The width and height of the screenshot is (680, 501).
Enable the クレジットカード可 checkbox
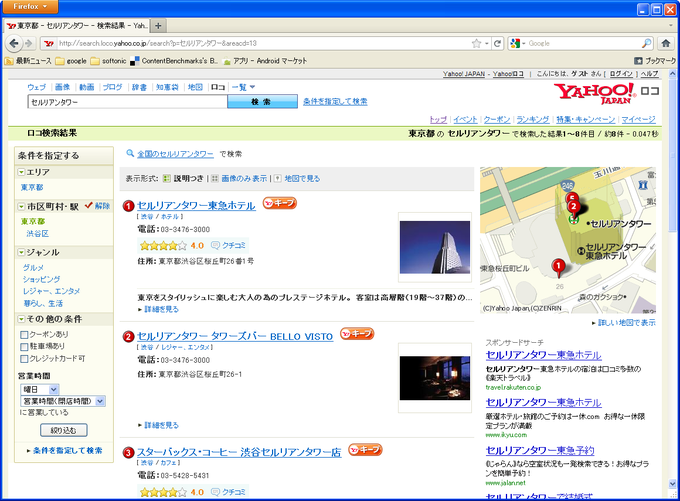click(x=24, y=359)
